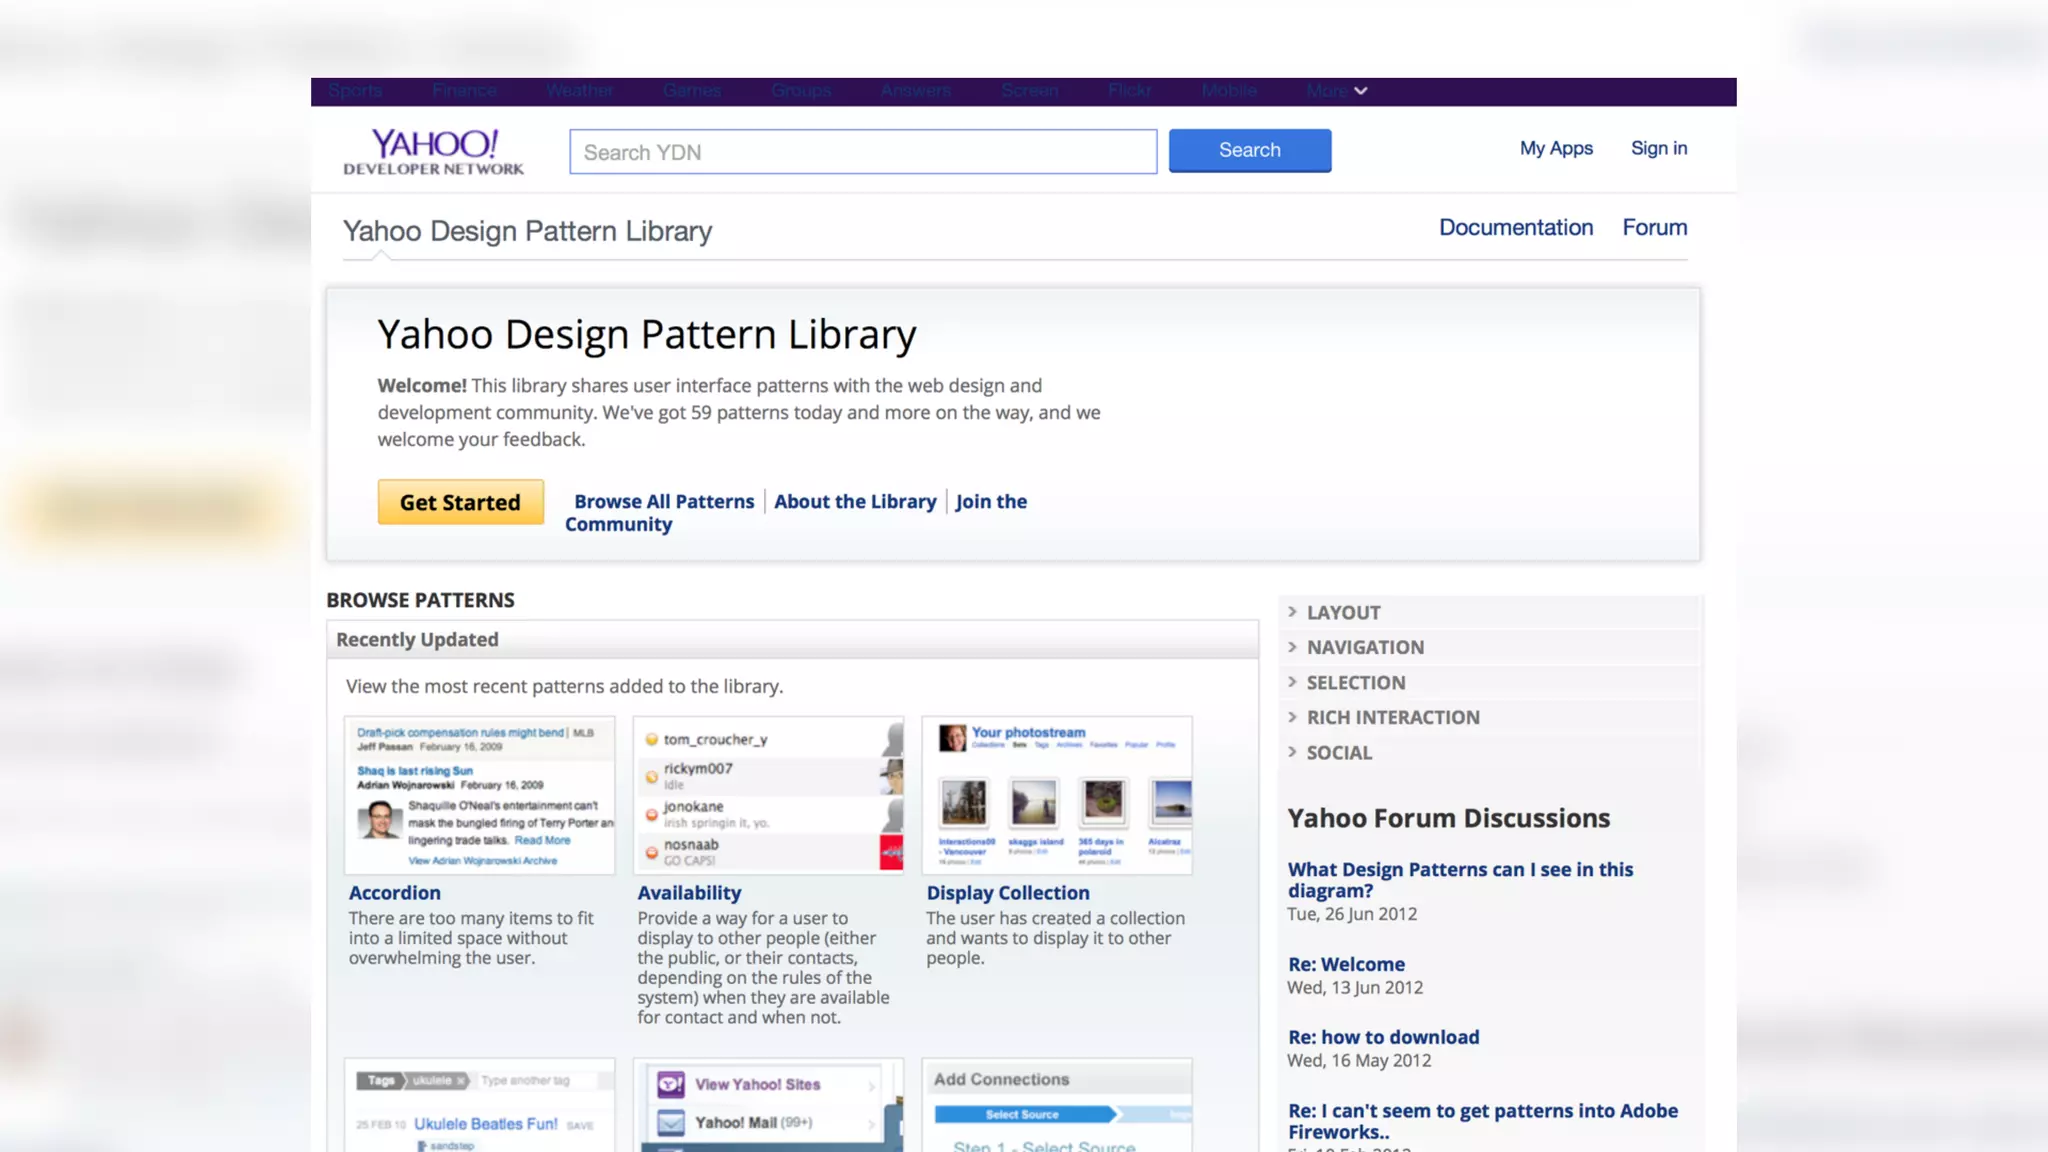This screenshot has width=2048, height=1152.
Task: Select Finance in the top navigation bar
Action: point(464,91)
